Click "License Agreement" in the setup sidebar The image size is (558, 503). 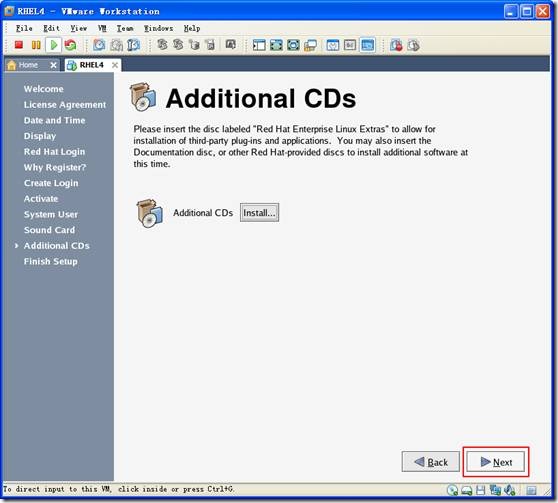[x=65, y=105]
